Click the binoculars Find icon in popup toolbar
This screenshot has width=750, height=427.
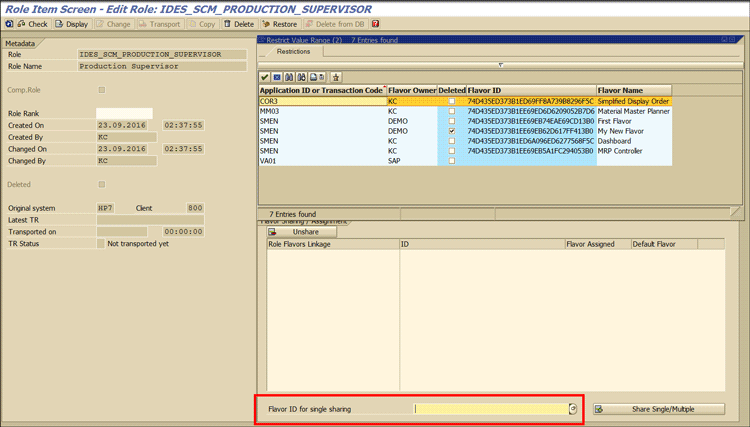289,77
